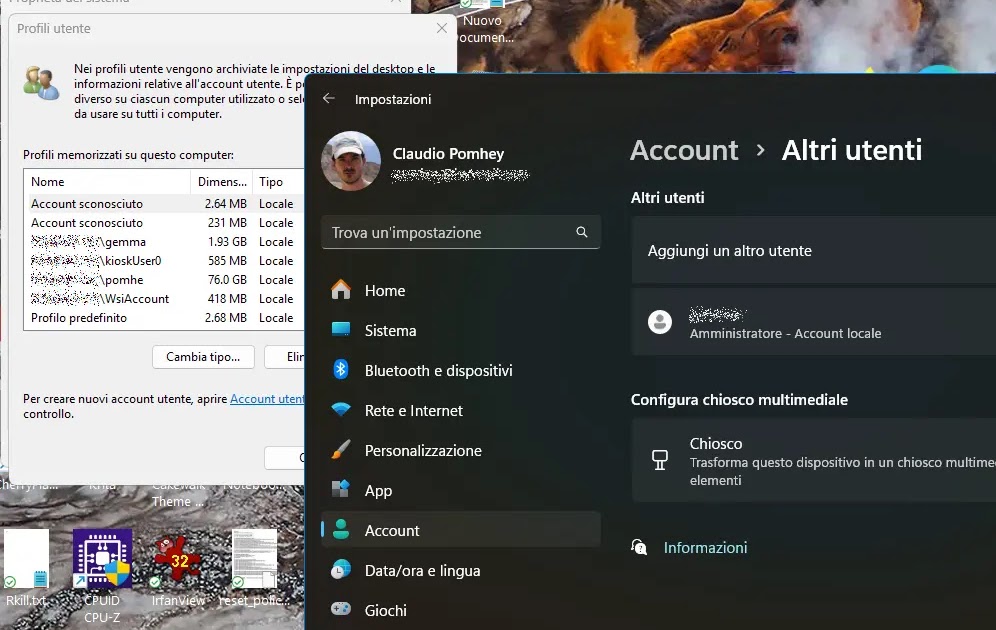996x630 pixels.
Task: Open the Informazioni help link
Action: (x=705, y=547)
